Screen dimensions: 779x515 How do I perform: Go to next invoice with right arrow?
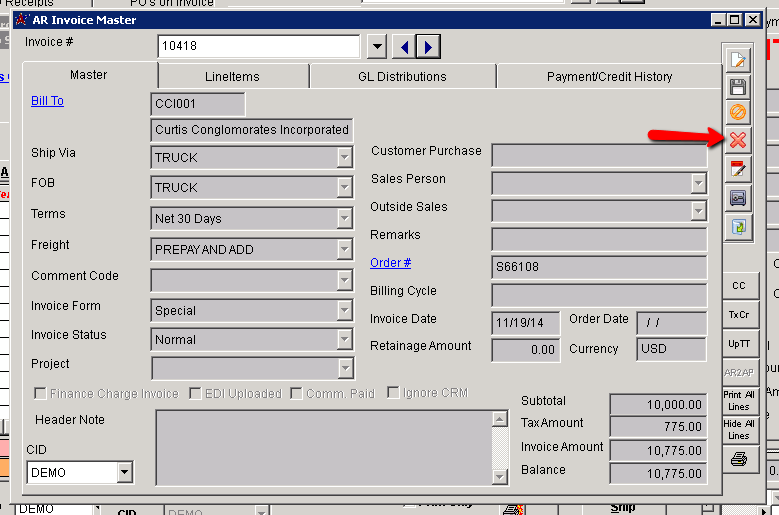428,47
